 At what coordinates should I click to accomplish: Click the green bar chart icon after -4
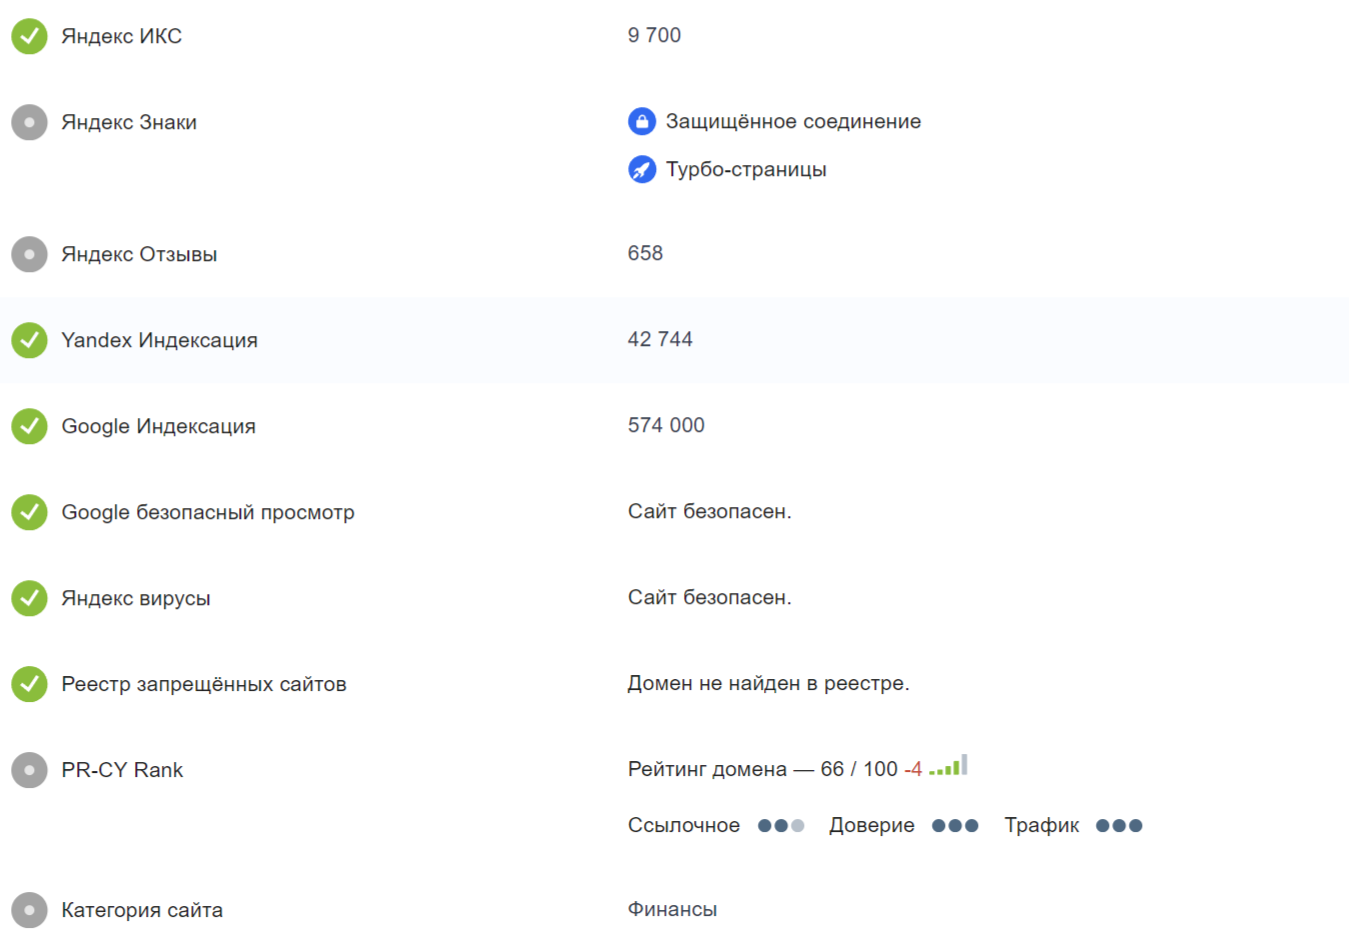[x=948, y=765]
